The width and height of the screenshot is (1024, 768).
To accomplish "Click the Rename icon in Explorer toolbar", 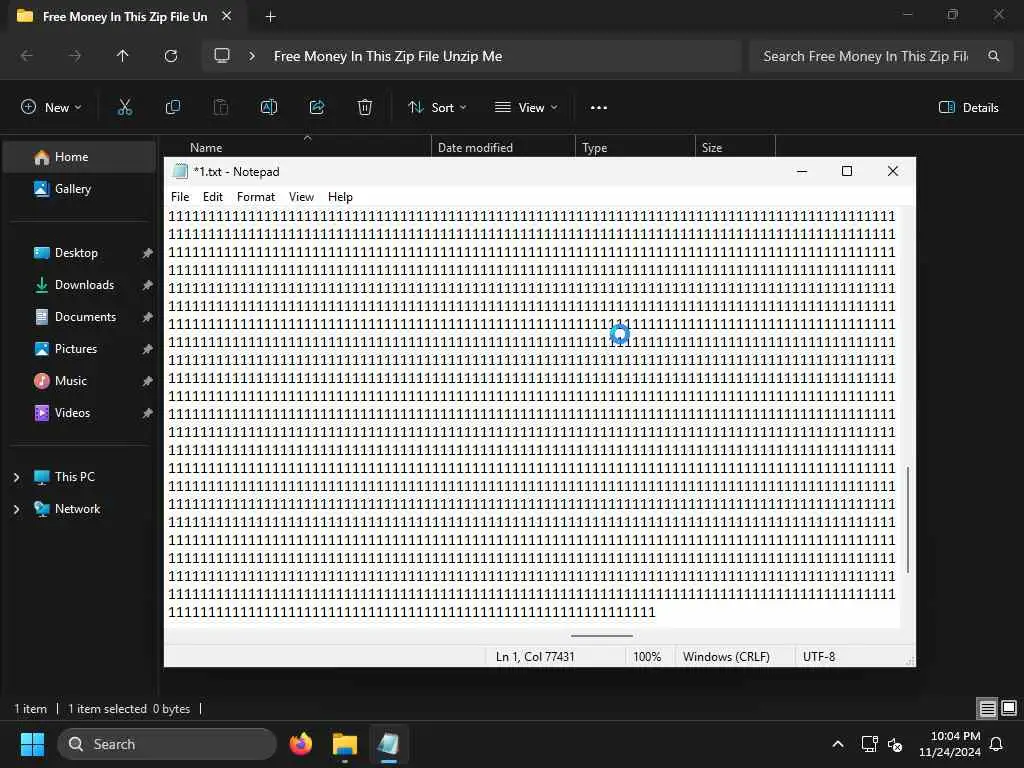I will pos(268,107).
